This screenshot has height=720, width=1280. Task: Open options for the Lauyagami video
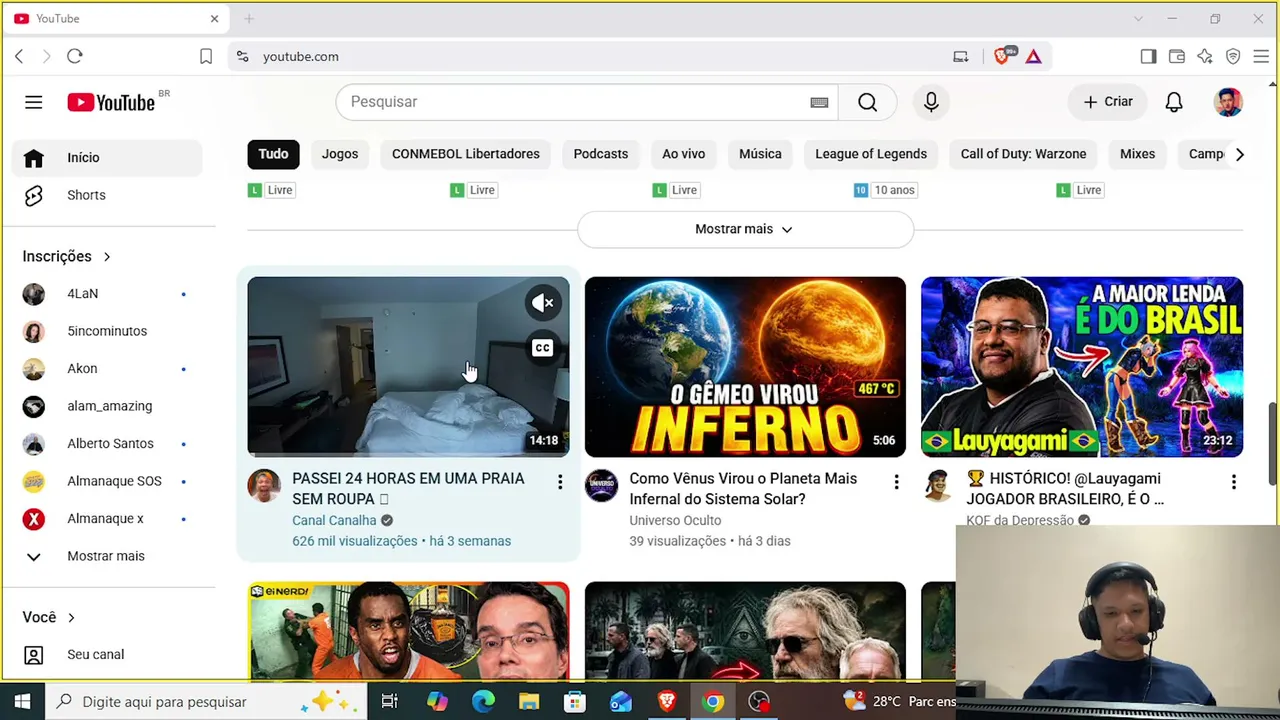(1233, 483)
